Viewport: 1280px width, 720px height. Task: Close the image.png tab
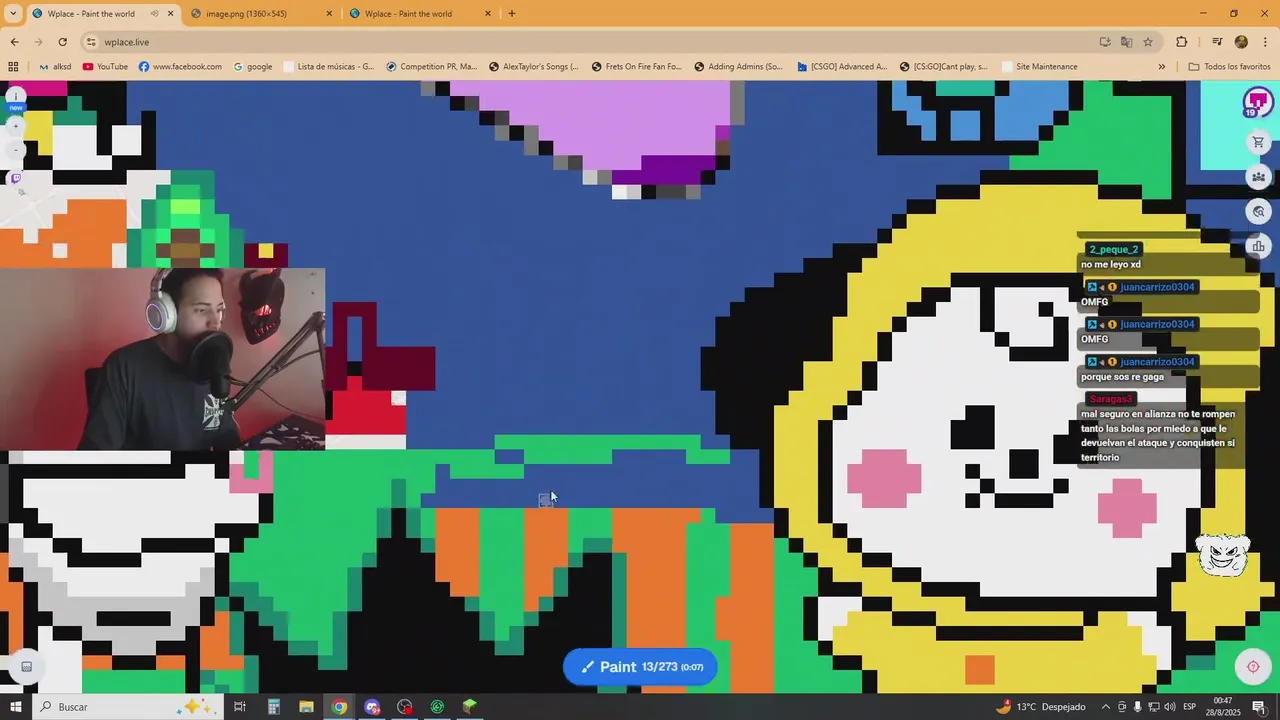pos(329,14)
